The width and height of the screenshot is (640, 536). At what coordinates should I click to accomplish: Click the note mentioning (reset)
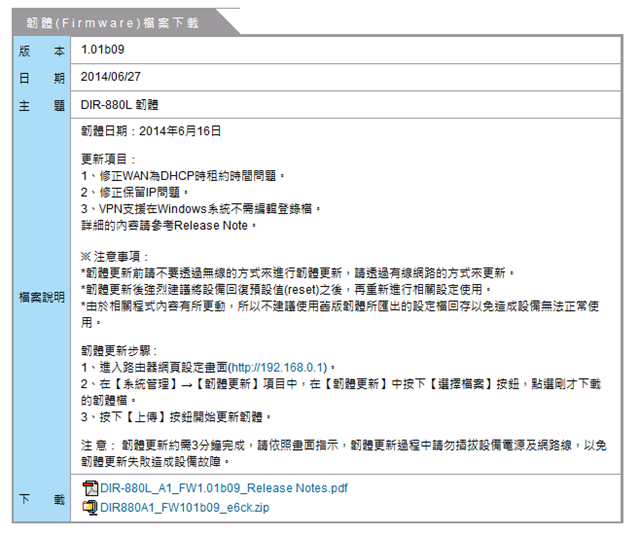pos(286,289)
